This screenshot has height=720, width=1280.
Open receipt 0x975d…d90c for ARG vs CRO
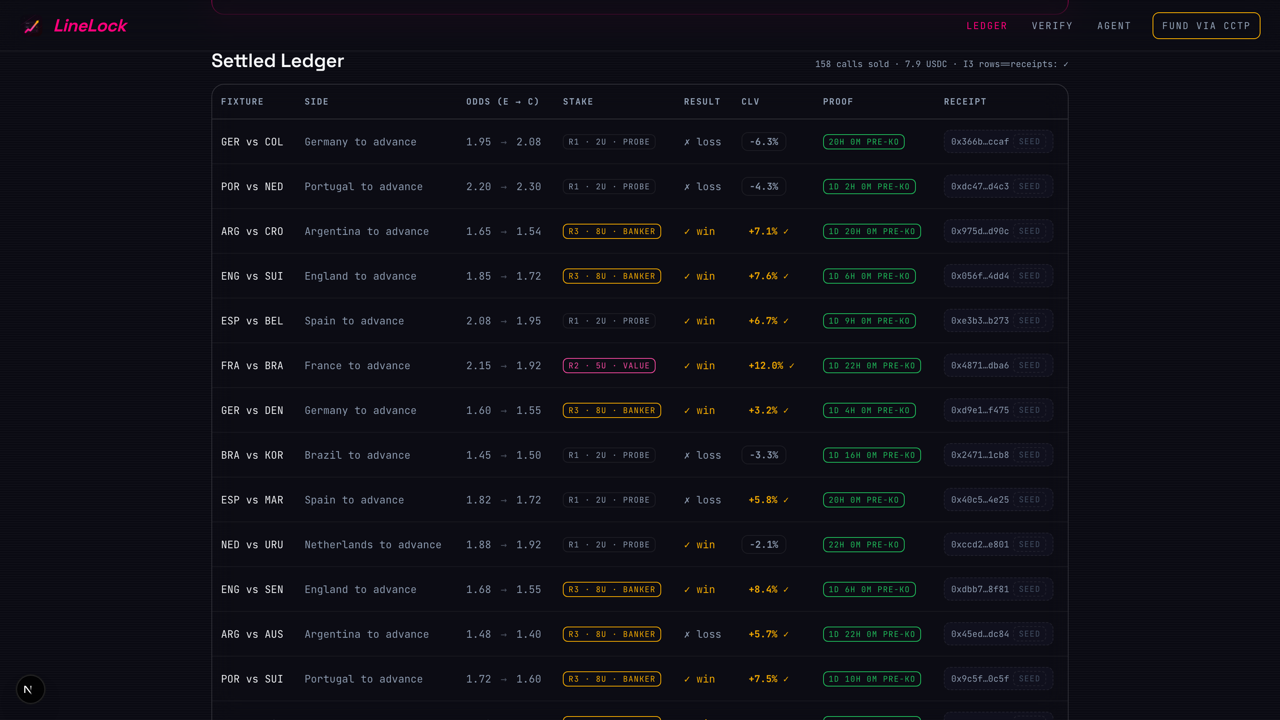point(980,231)
